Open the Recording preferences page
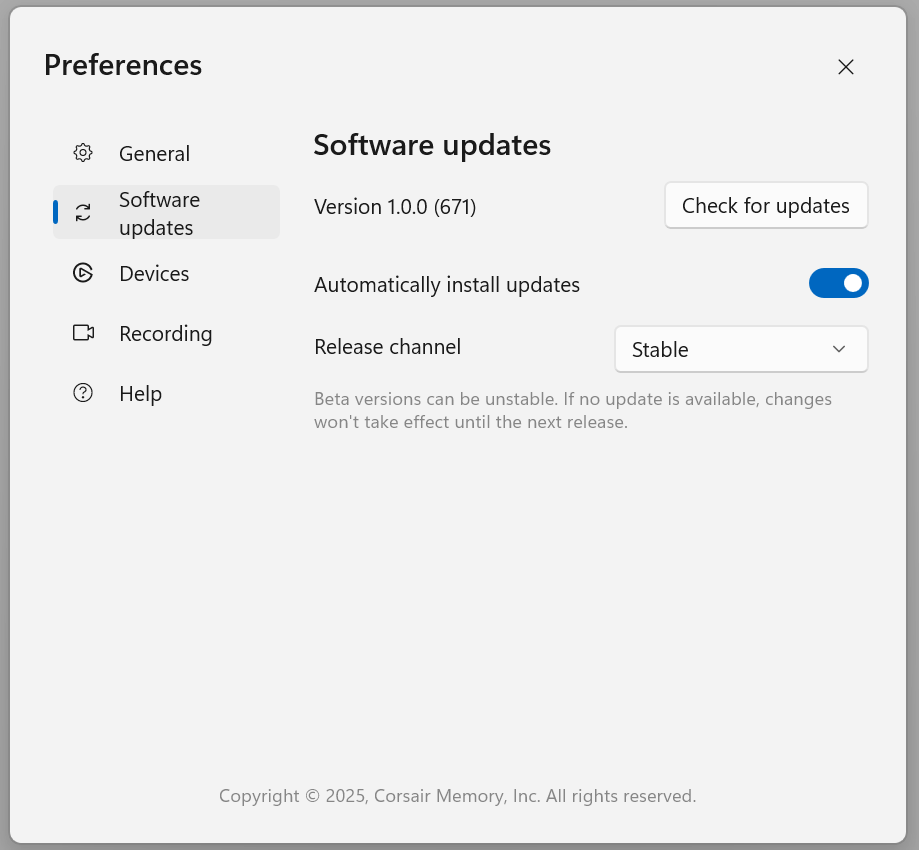 pyautogui.click(x=166, y=333)
